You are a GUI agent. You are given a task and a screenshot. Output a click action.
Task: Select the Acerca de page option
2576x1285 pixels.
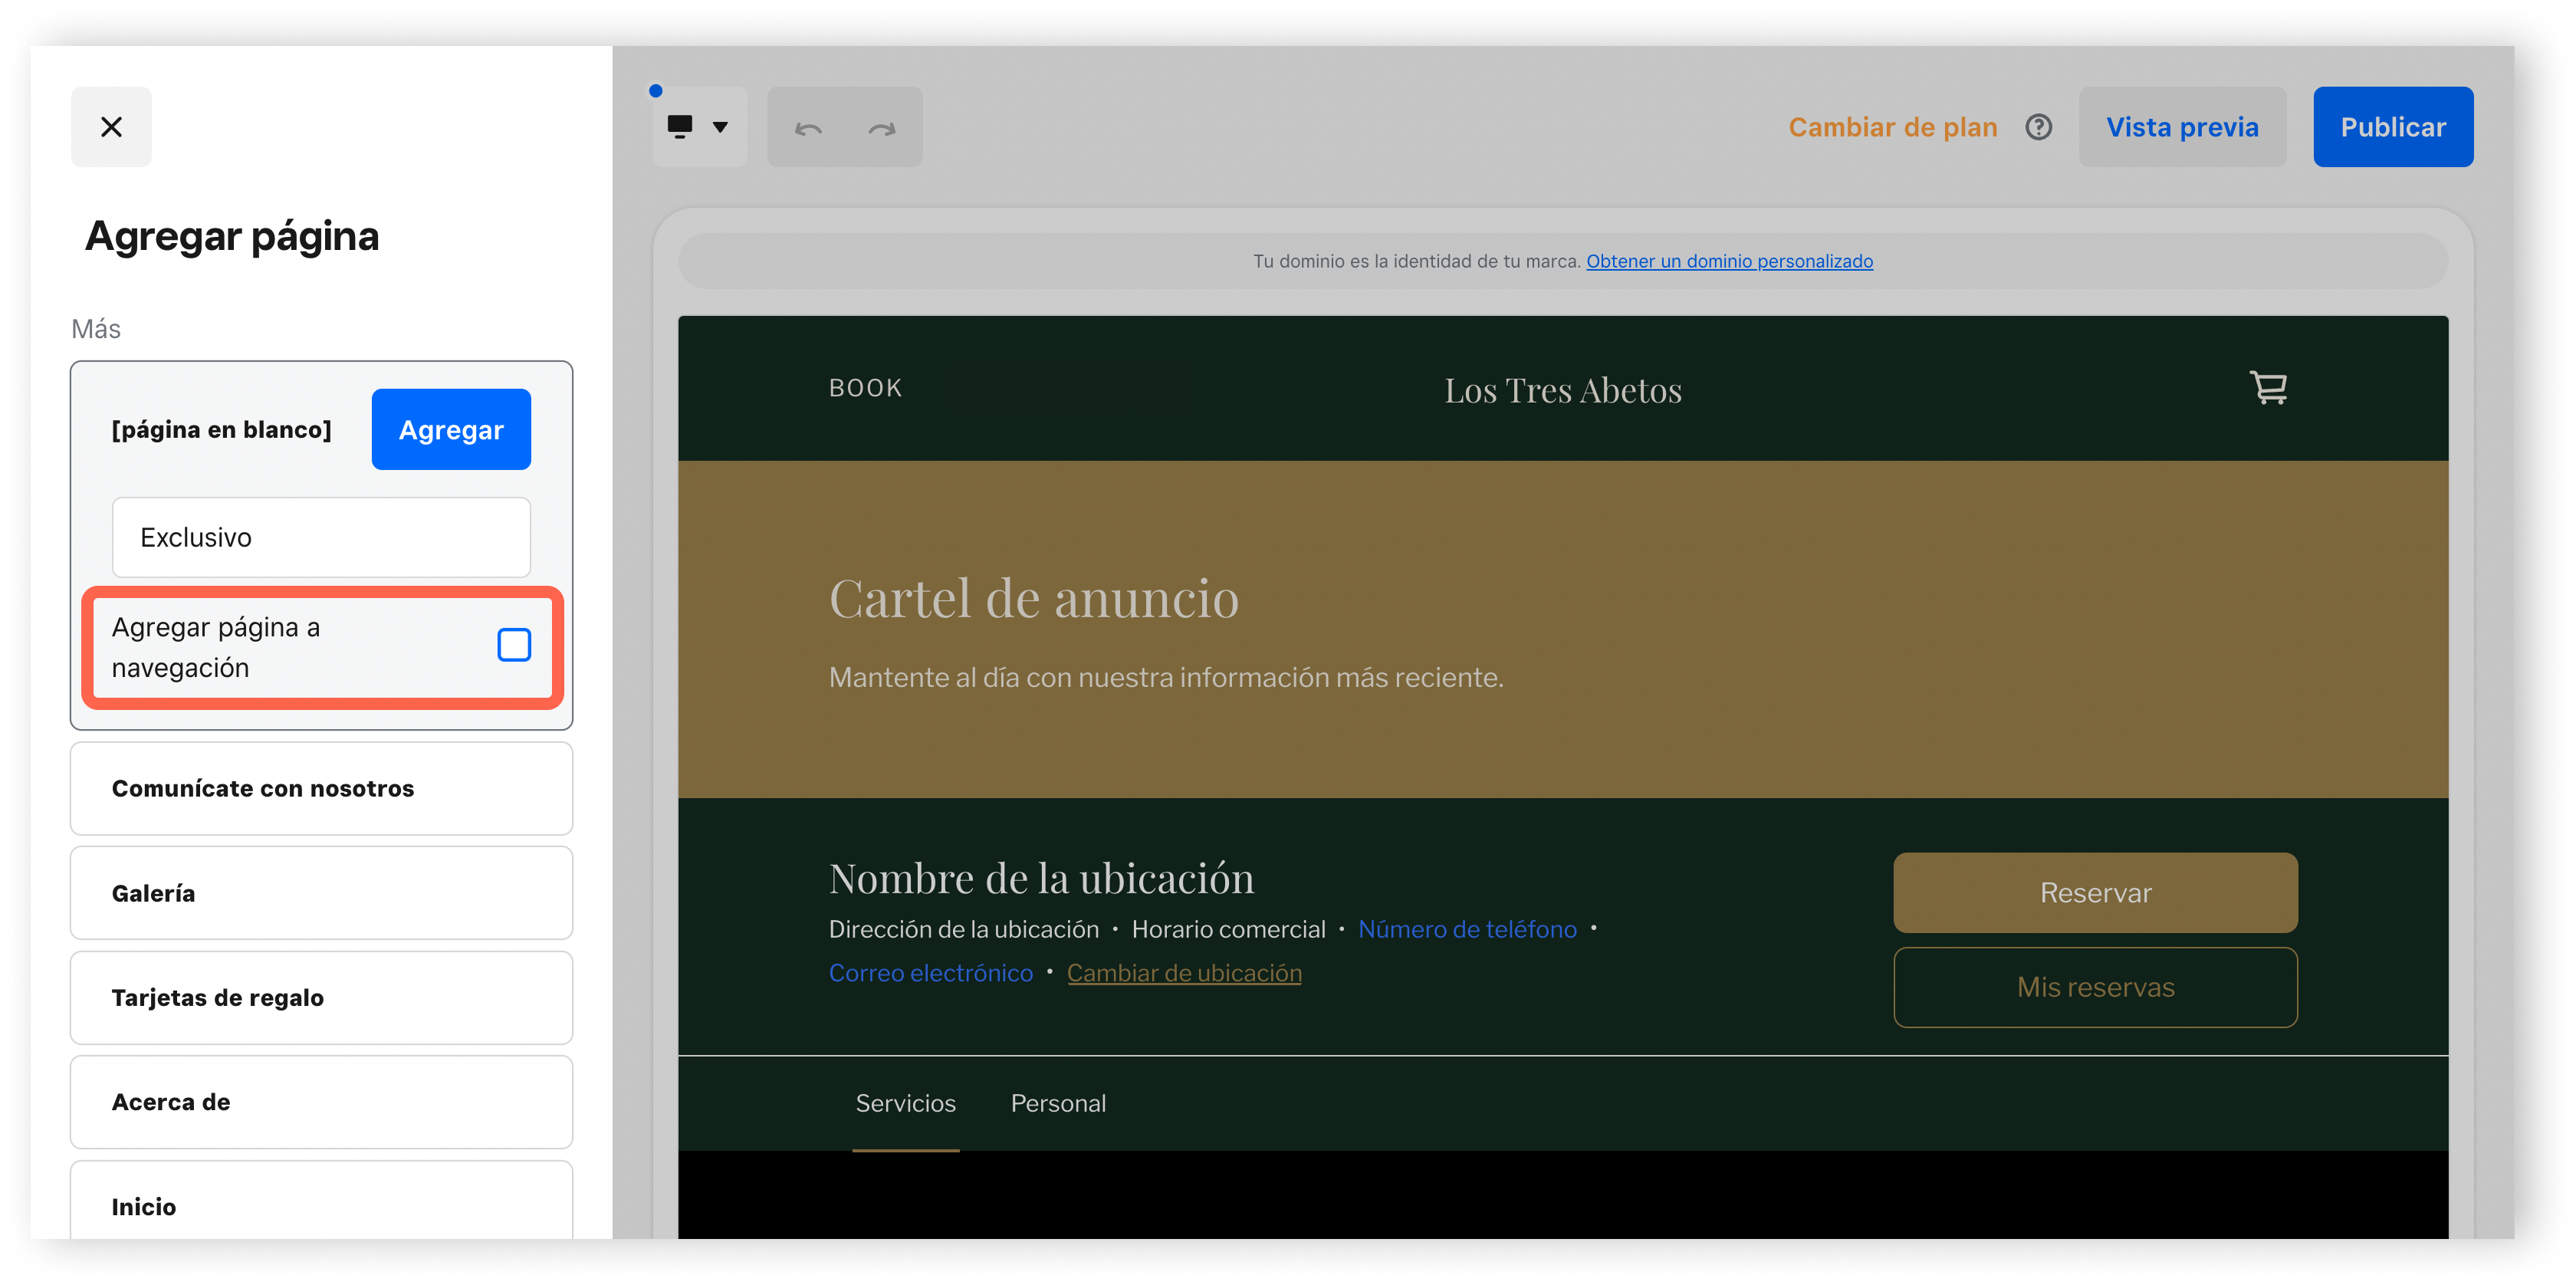point(321,1102)
